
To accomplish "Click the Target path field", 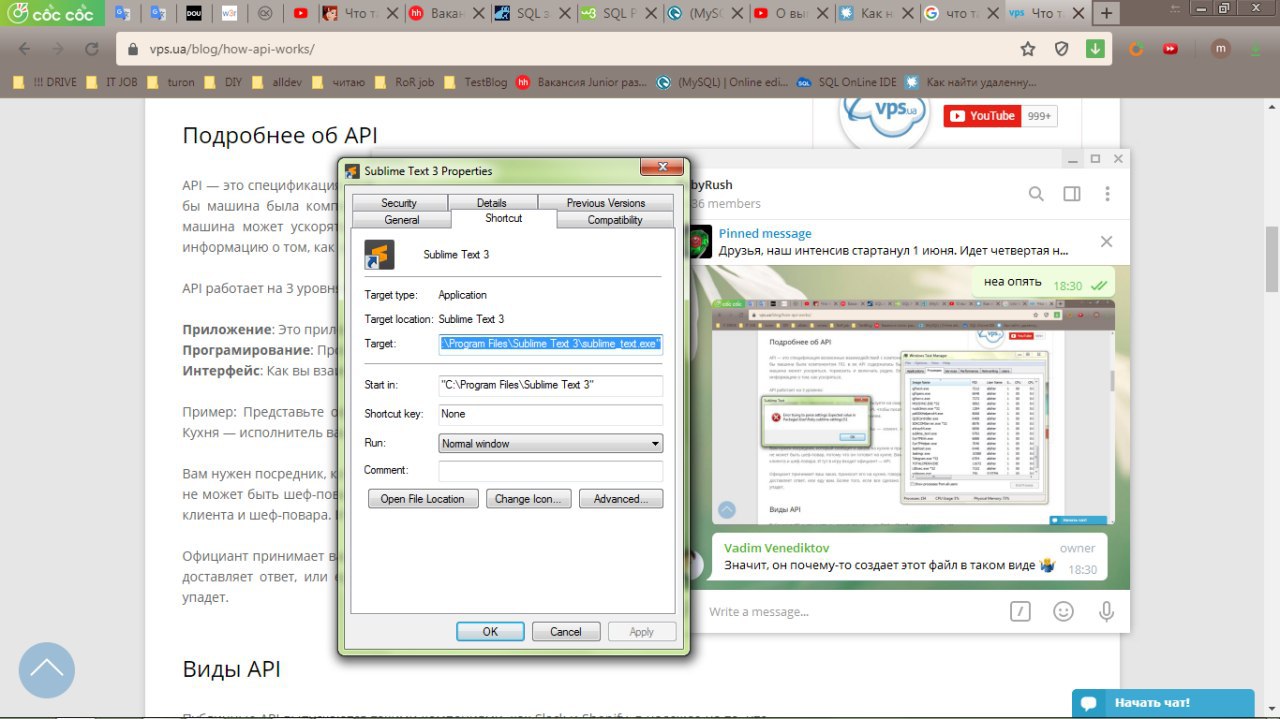I will tap(550, 343).
